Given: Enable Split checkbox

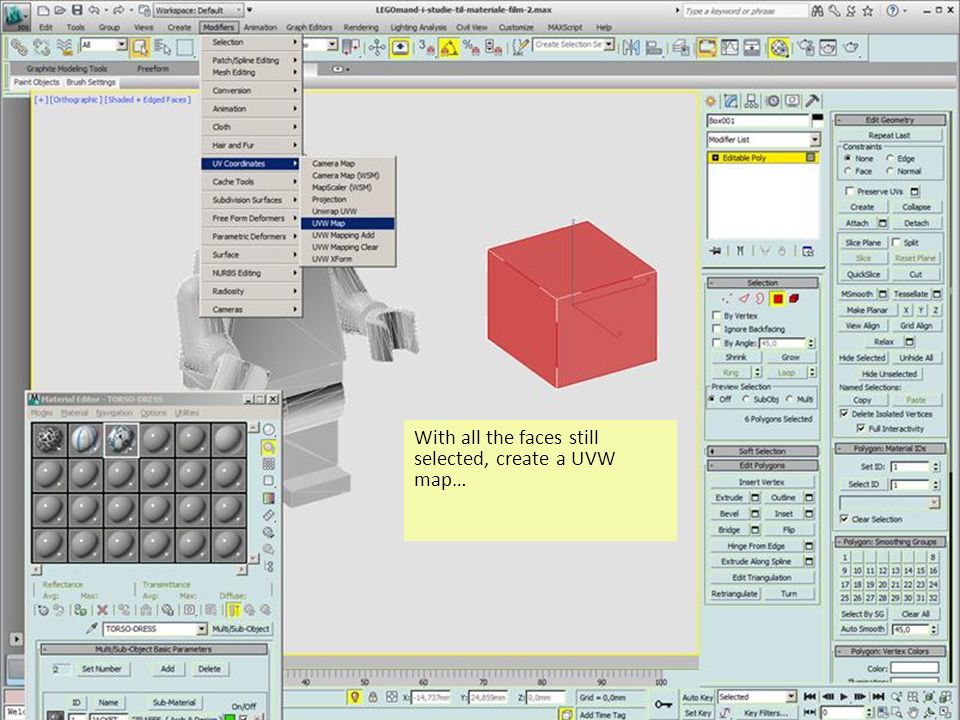Looking at the screenshot, I should click(x=896, y=242).
